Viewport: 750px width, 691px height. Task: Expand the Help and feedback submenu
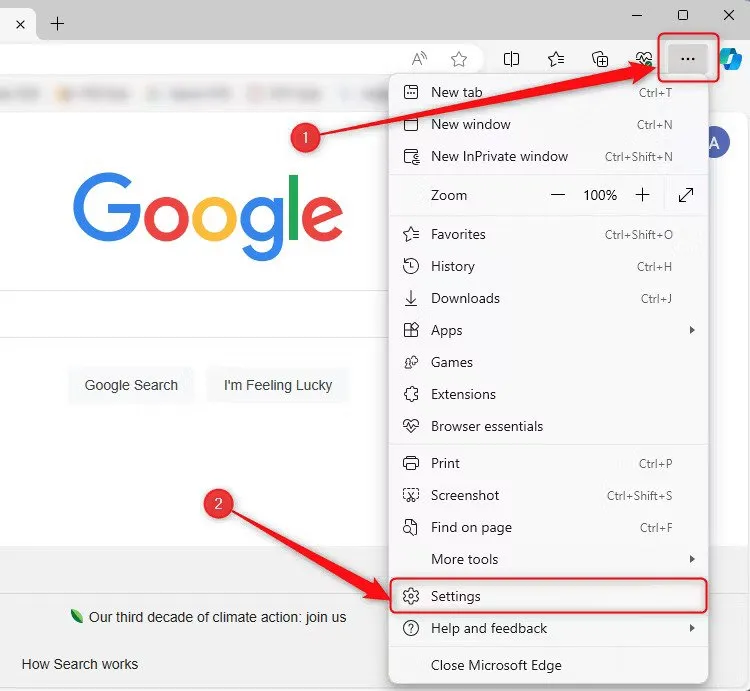(x=548, y=628)
